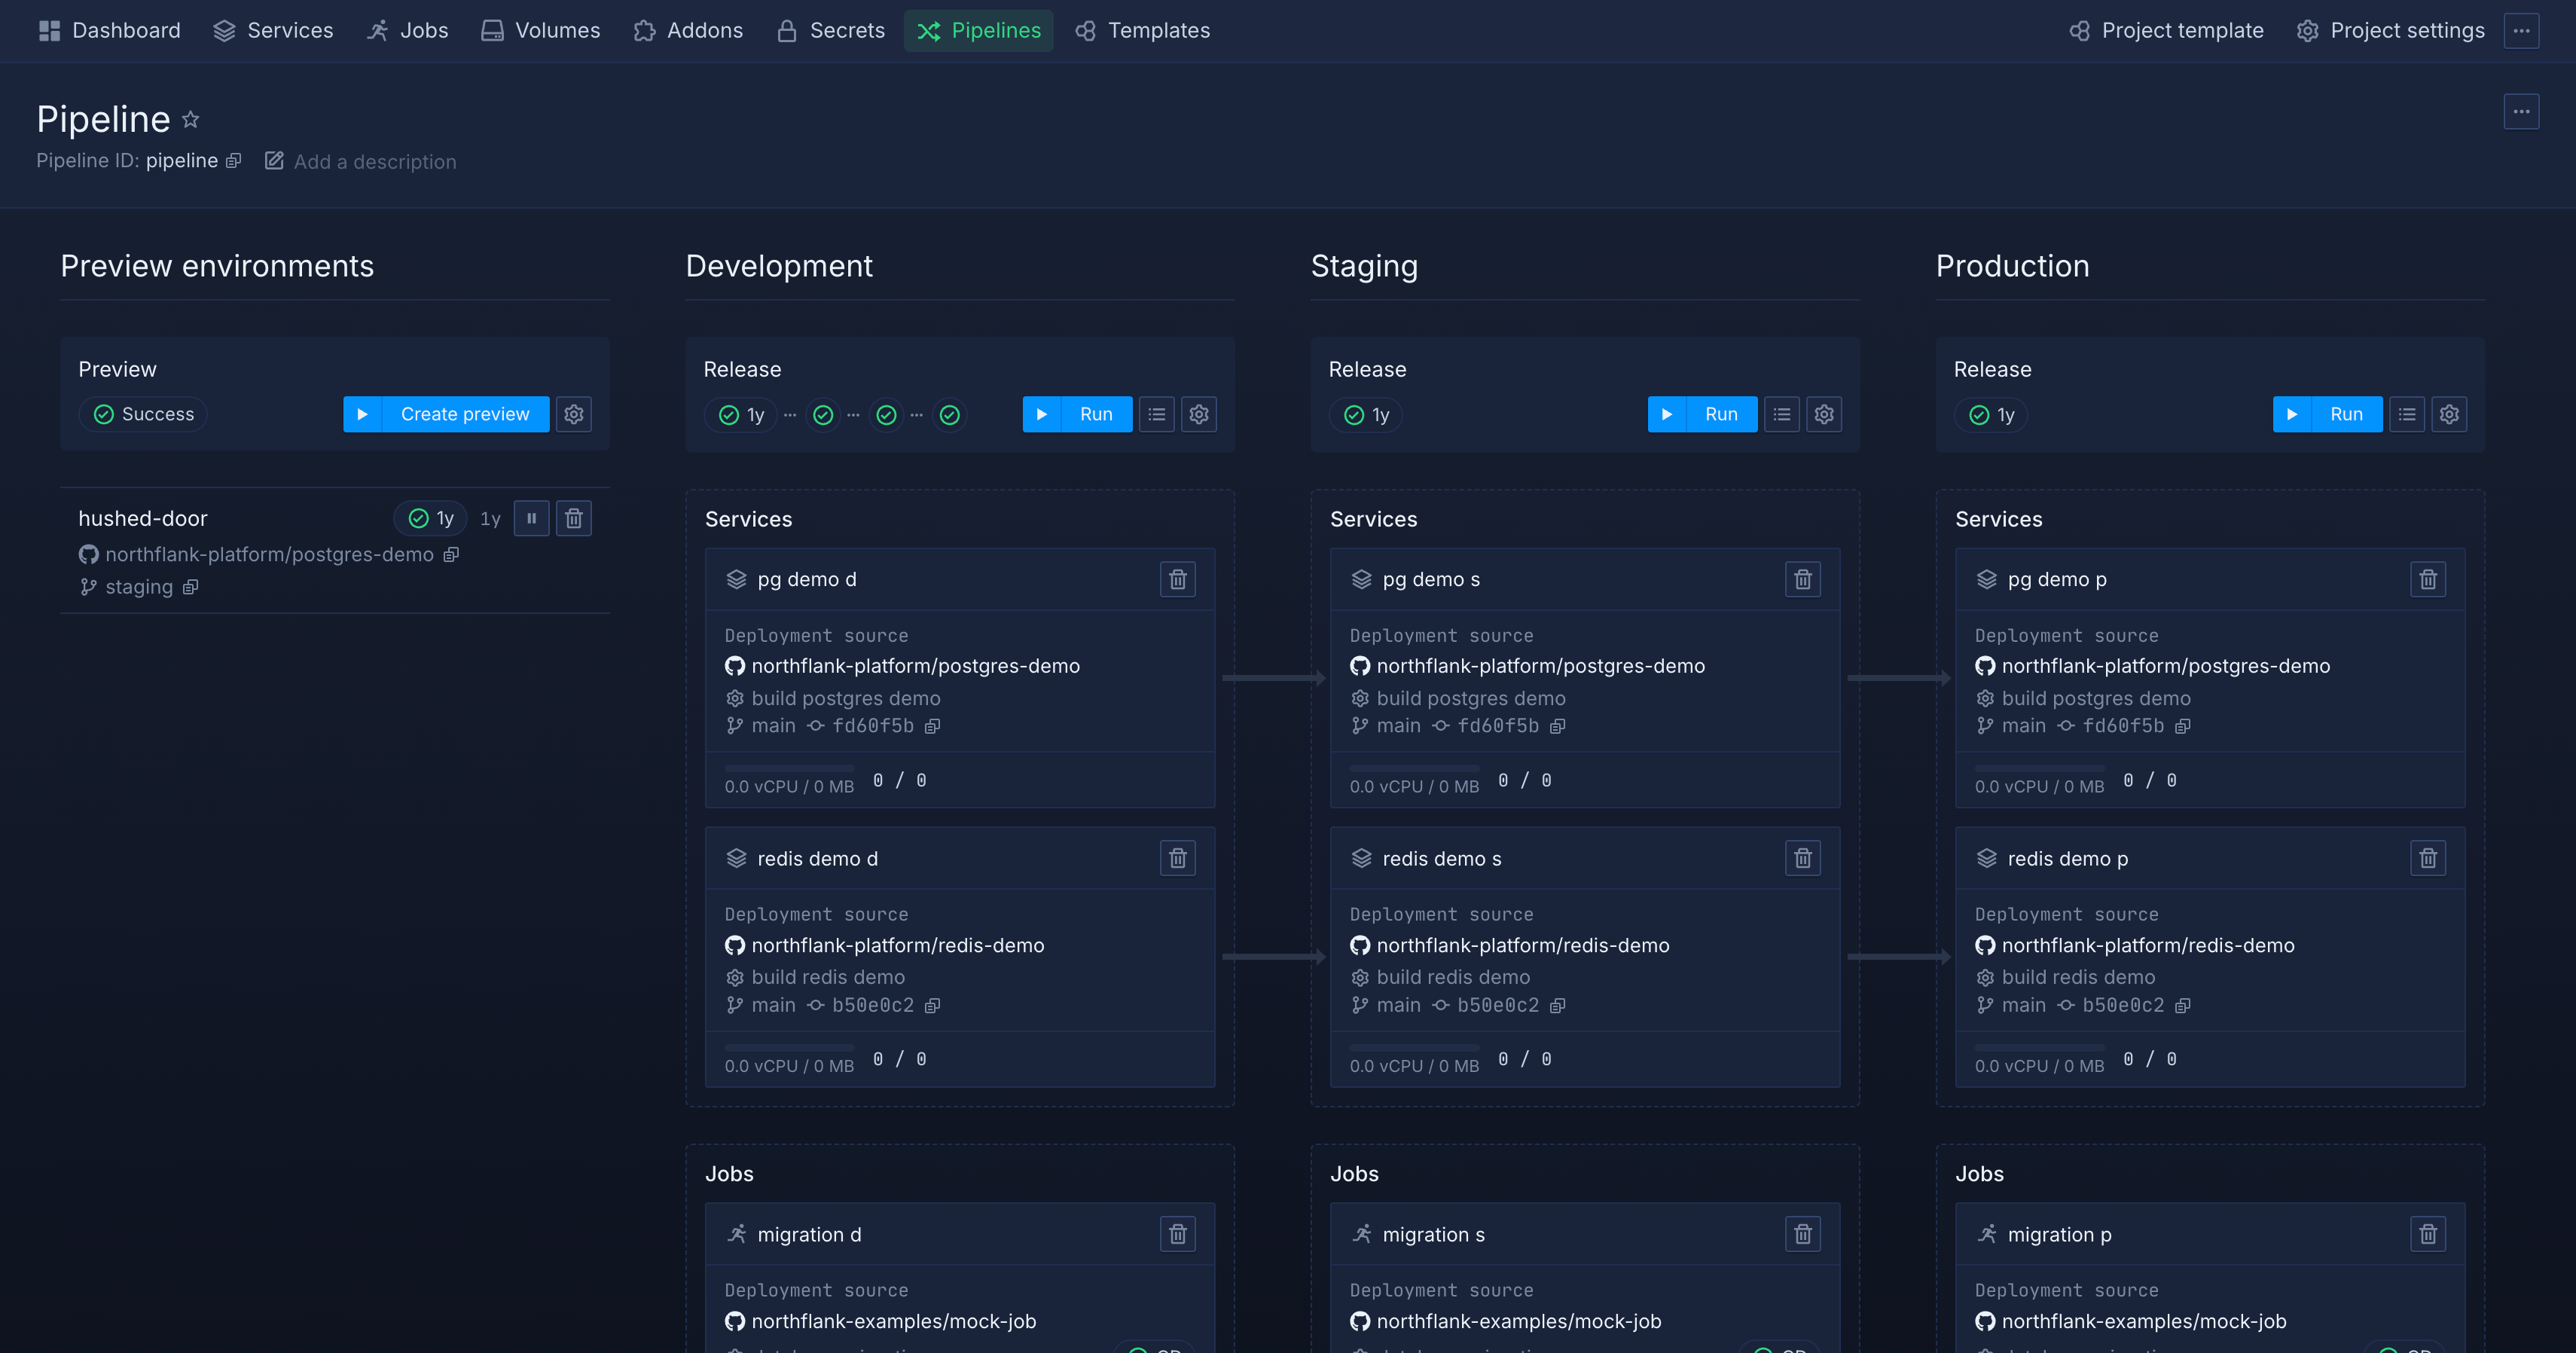
Task: Open the Jobs tab
Action: point(408,30)
